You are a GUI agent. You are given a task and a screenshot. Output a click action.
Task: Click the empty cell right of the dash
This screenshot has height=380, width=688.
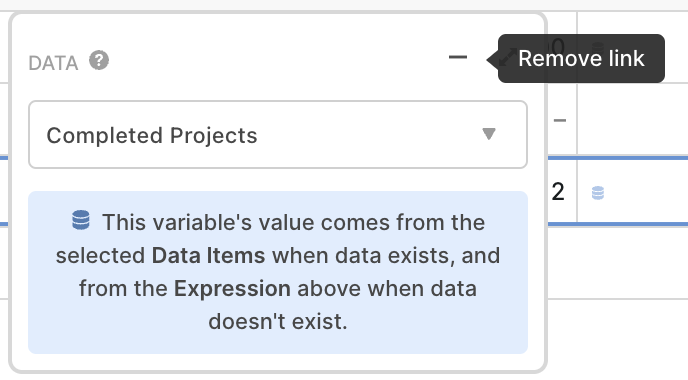click(x=632, y=119)
